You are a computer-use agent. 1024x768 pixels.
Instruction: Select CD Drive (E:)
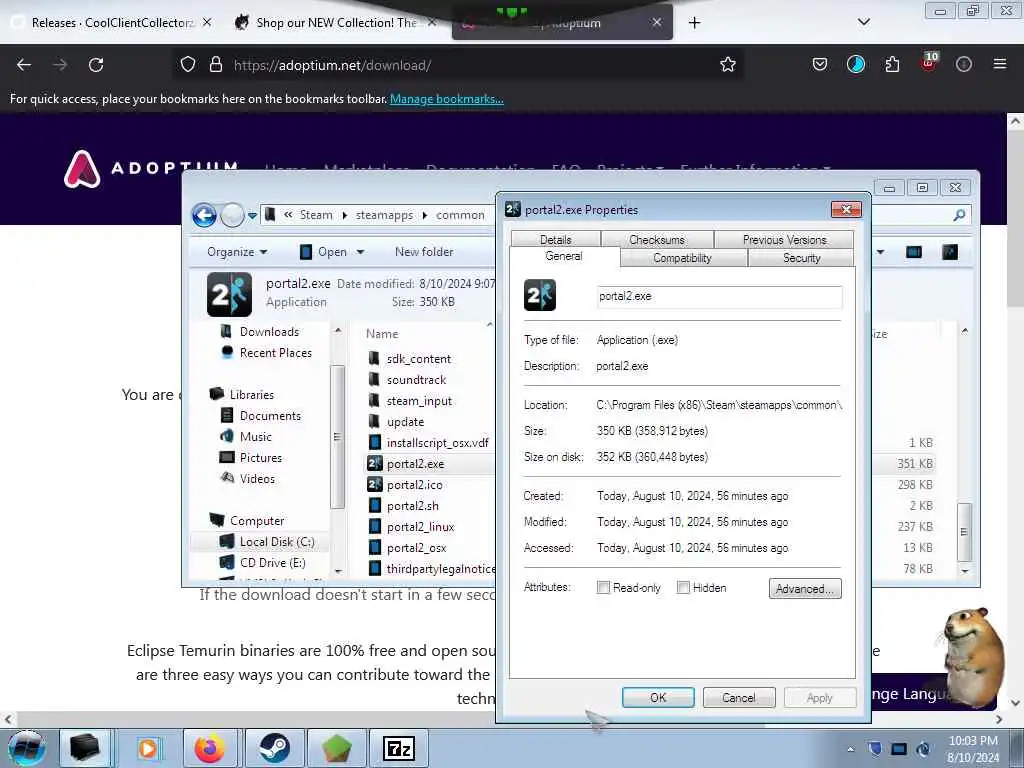coord(272,563)
